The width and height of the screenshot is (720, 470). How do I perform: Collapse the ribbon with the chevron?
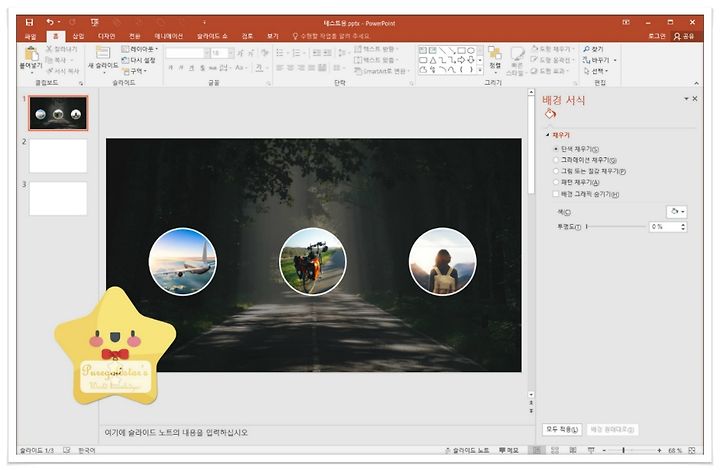(697, 83)
